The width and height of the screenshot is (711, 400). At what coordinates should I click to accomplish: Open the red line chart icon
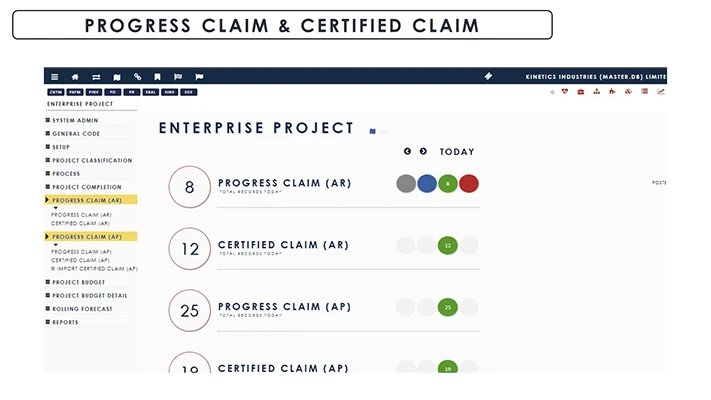click(660, 92)
